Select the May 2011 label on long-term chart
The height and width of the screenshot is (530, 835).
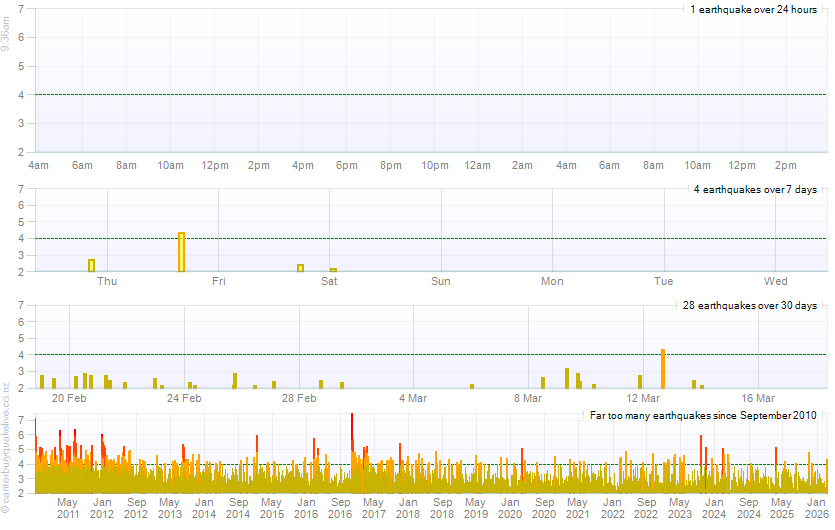[x=68, y=508]
